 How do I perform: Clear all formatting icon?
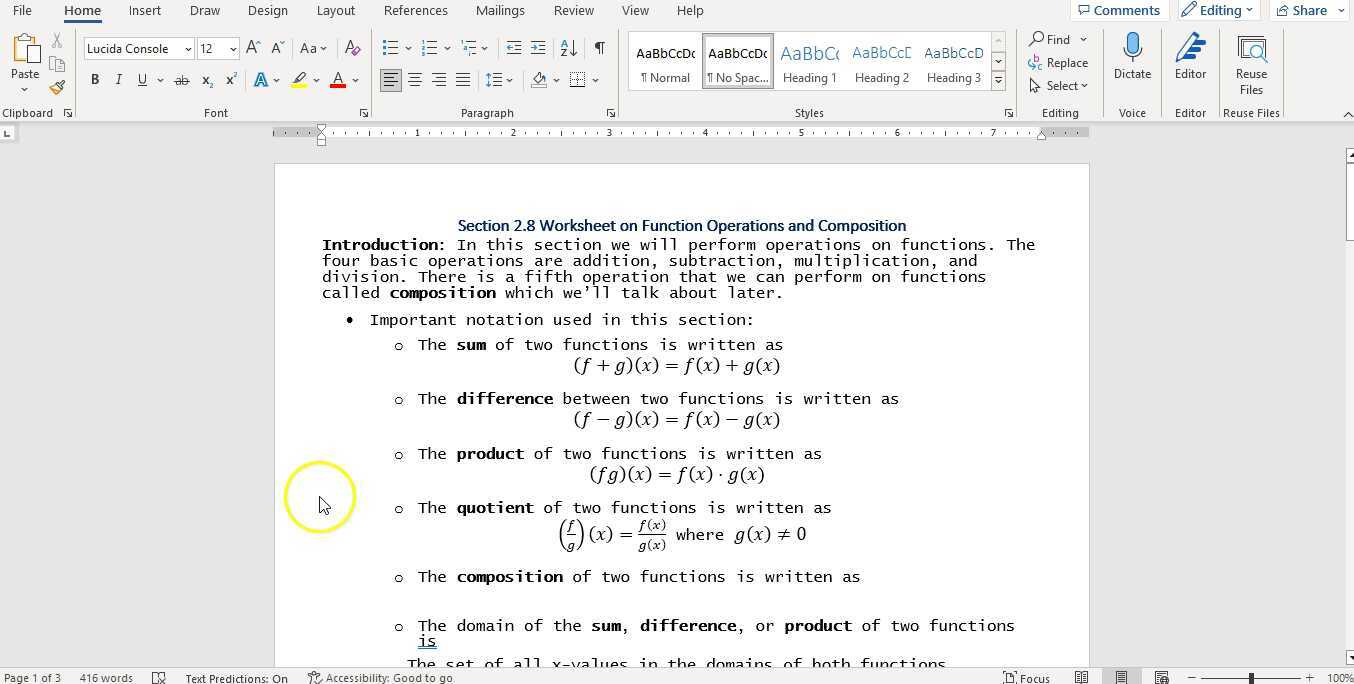click(x=352, y=48)
